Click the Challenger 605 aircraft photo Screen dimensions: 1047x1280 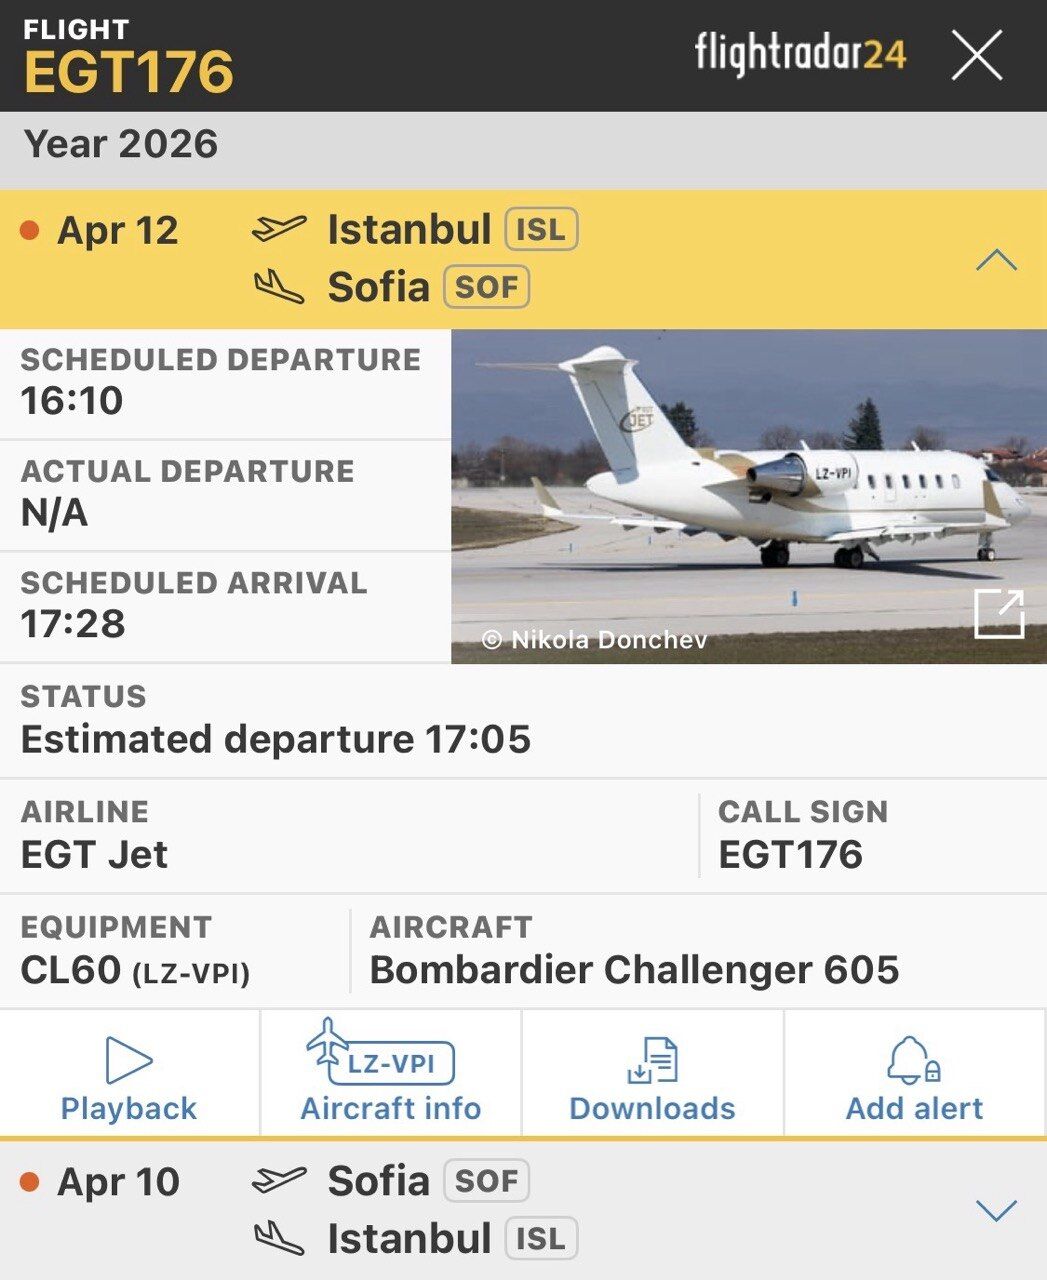[x=748, y=480]
